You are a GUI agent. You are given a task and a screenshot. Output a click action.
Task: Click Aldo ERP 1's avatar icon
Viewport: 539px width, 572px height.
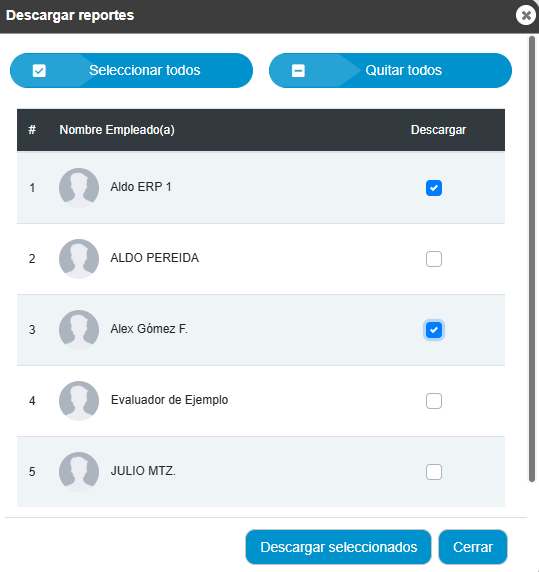click(x=79, y=188)
